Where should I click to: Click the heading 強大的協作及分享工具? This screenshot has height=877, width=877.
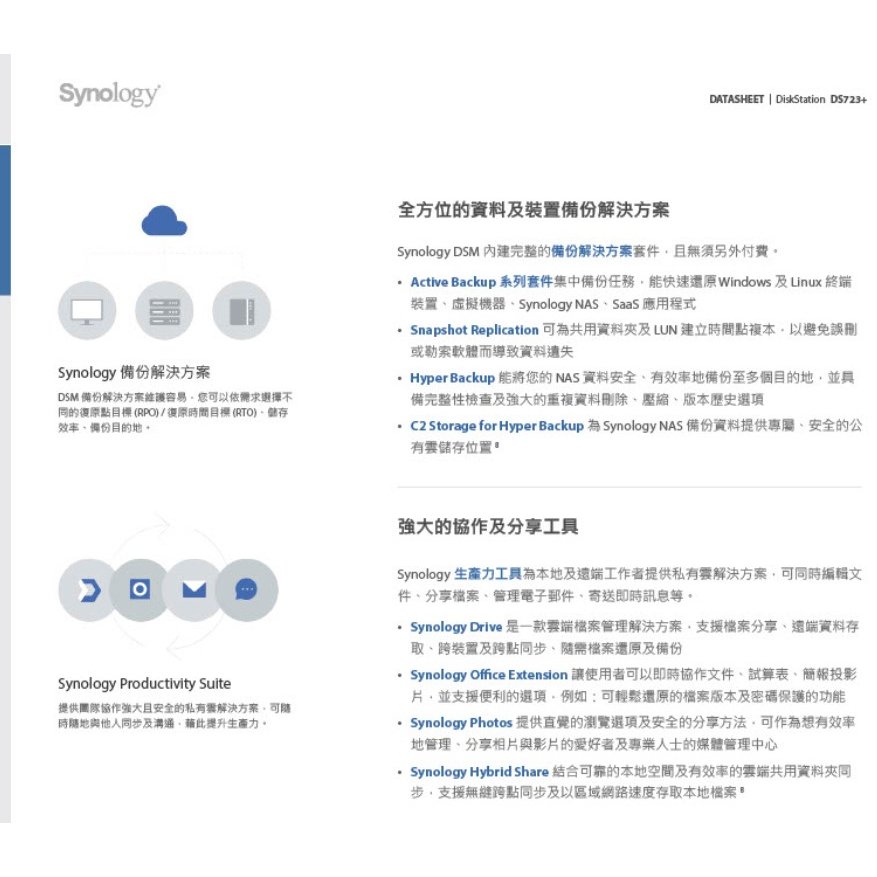[x=488, y=526]
